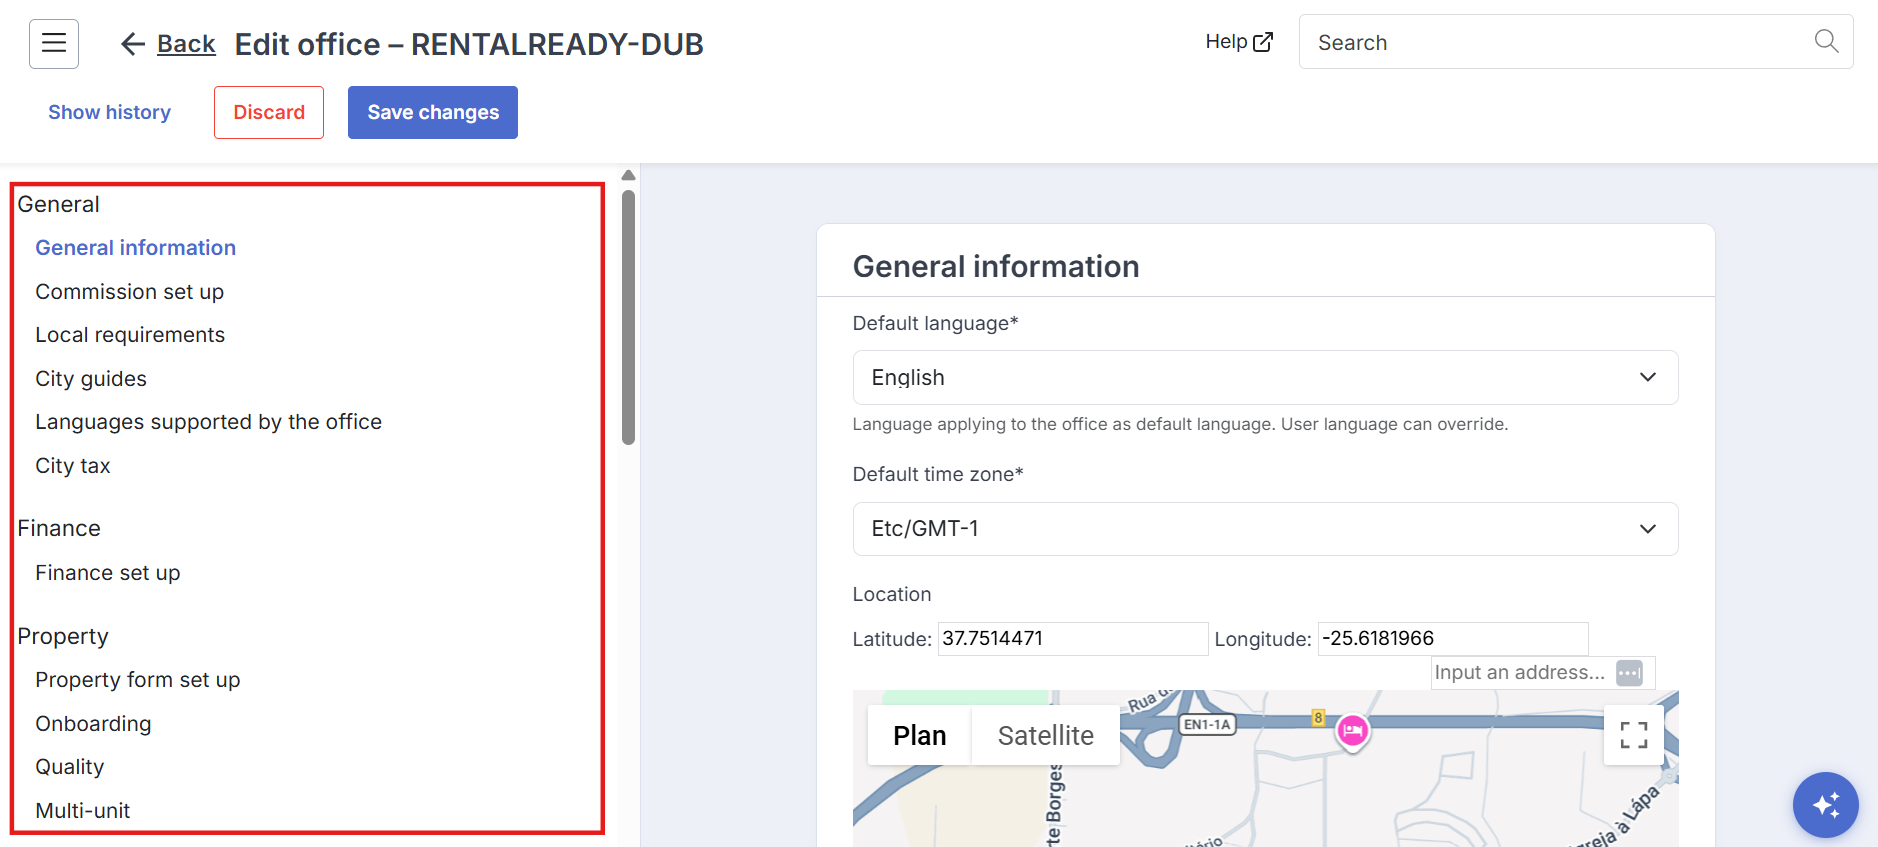Open City tax section
The image size is (1878, 847).
pyautogui.click(x=73, y=466)
